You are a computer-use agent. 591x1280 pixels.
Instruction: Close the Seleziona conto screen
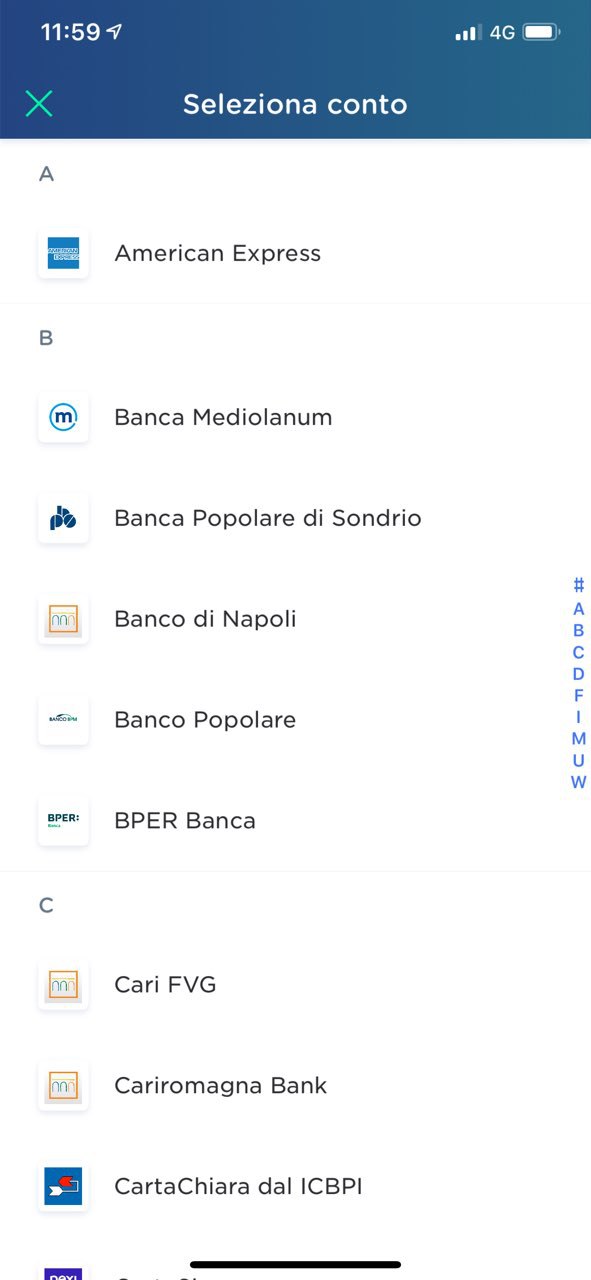pyautogui.click(x=39, y=104)
